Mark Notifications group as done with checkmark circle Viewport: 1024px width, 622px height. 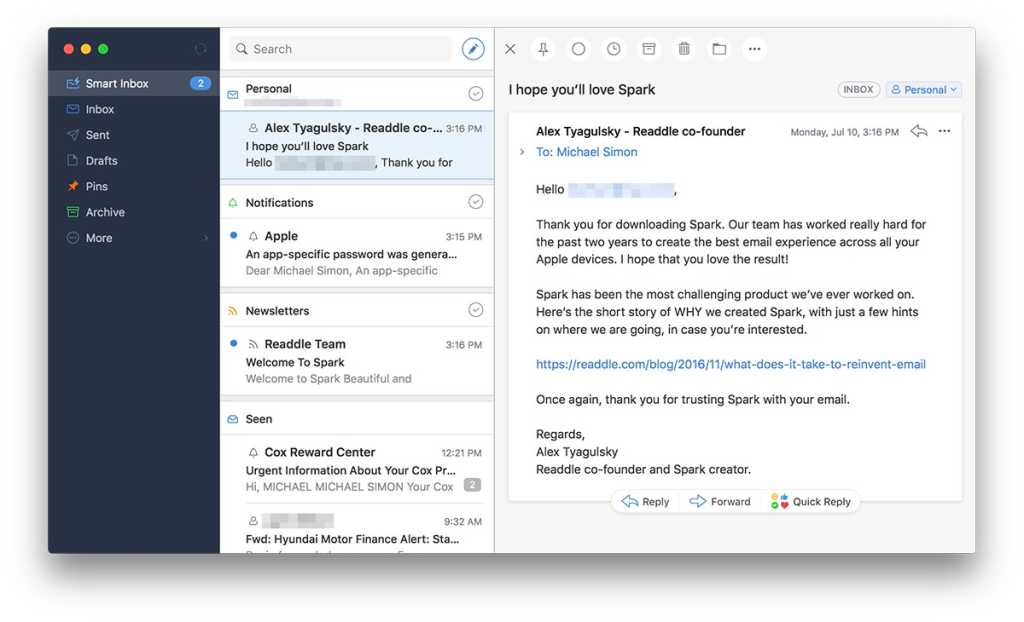click(x=476, y=202)
